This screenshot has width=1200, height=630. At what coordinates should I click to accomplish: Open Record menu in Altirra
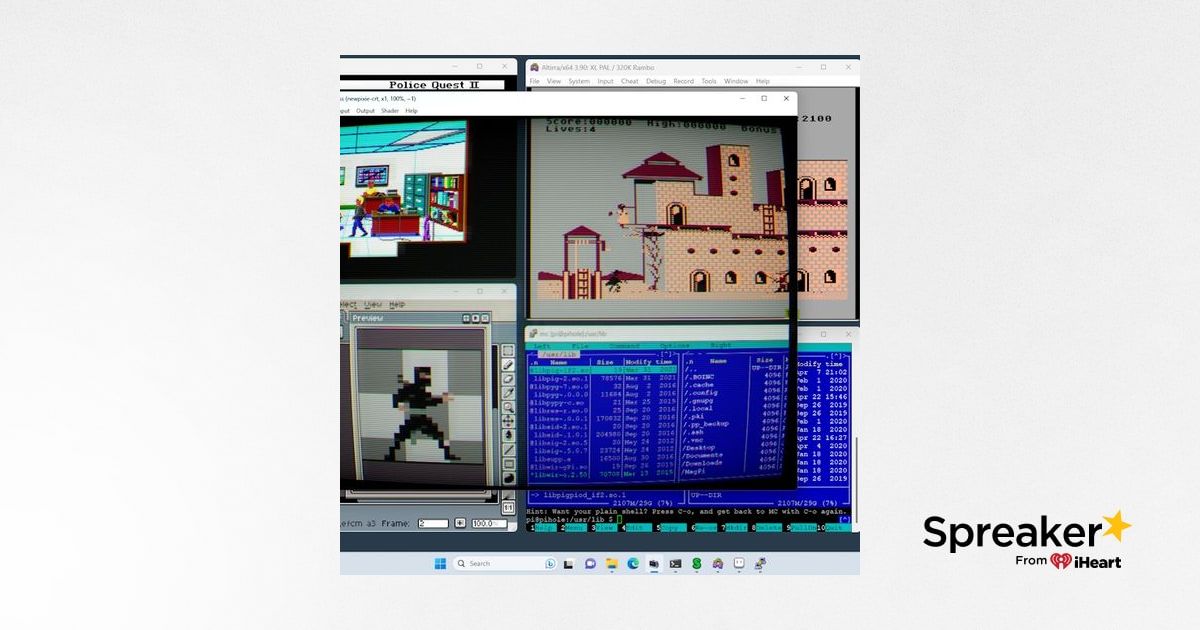pos(684,81)
